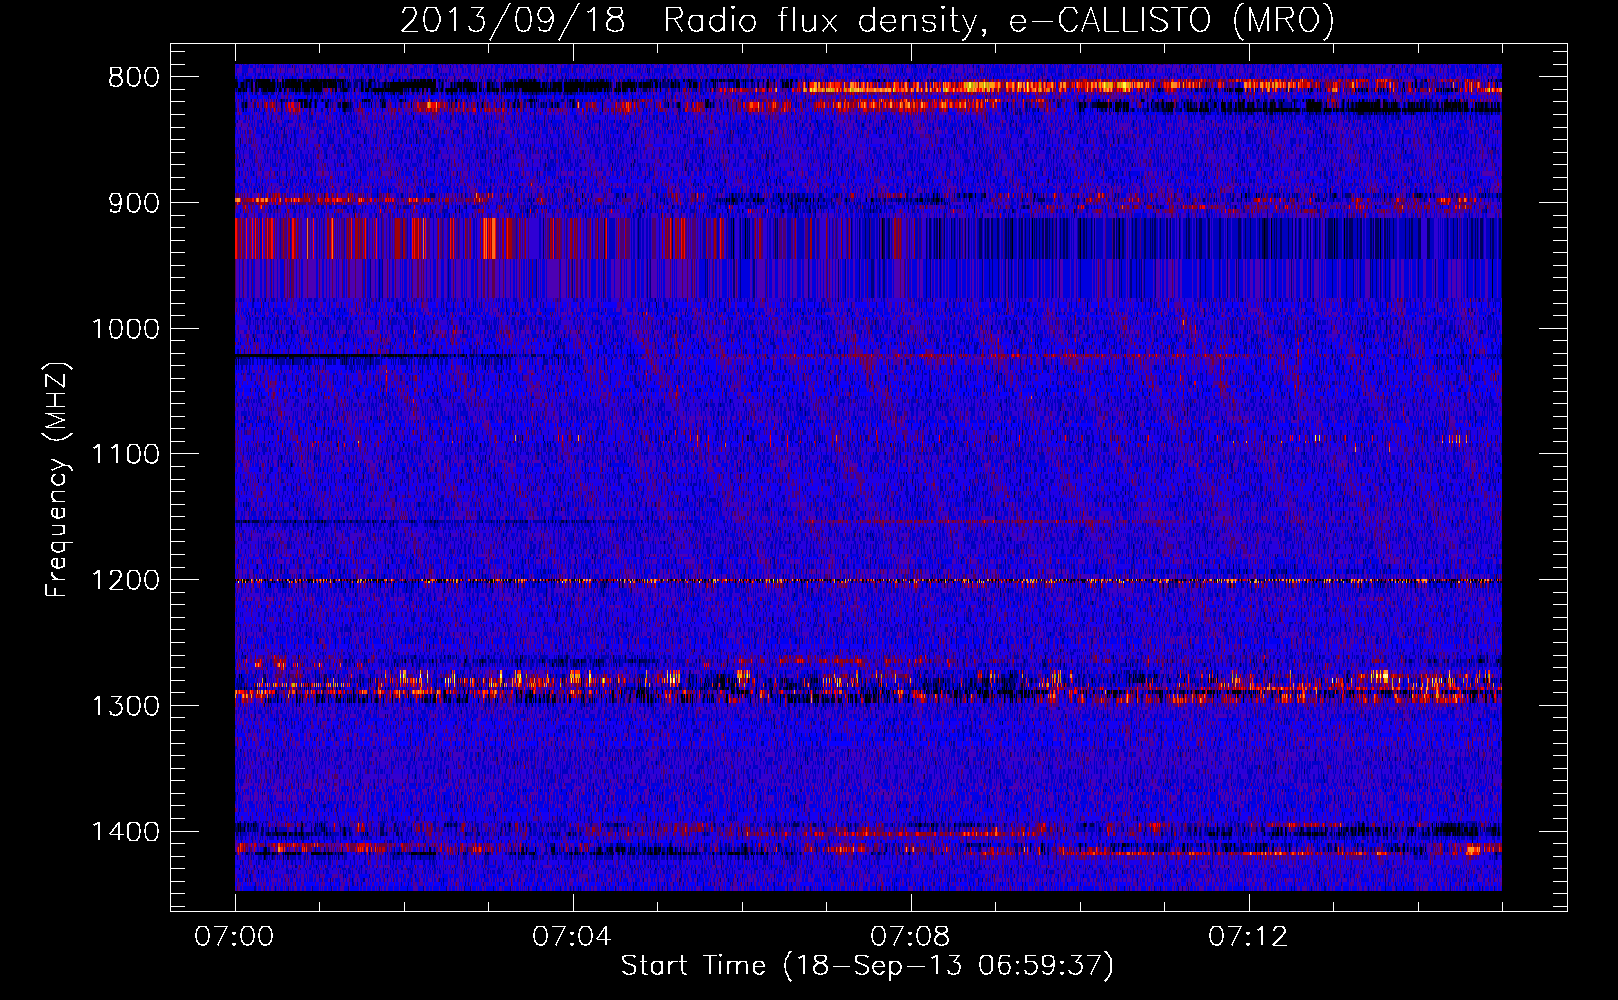This screenshot has height=1000, width=1618.
Task: Click the 'Start Time (18-Sep-13 06:59:37)' axis label
Action: click(868, 966)
